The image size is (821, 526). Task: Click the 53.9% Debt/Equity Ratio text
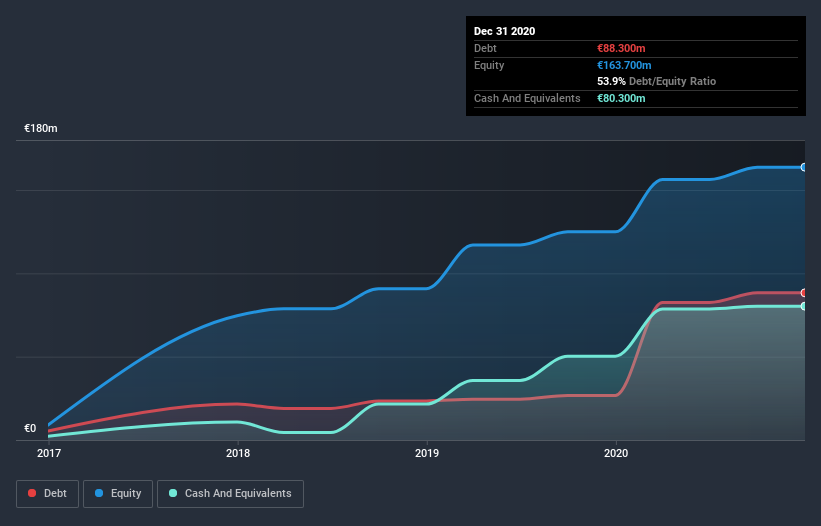pyautogui.click(x=657, y=81)
